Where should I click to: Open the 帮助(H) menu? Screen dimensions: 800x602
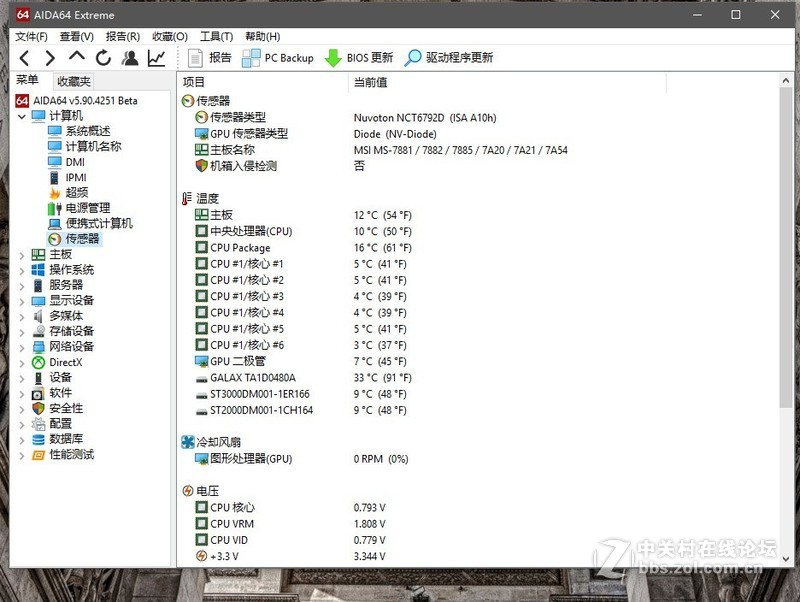pyautogui.click(x=263, y=36)
